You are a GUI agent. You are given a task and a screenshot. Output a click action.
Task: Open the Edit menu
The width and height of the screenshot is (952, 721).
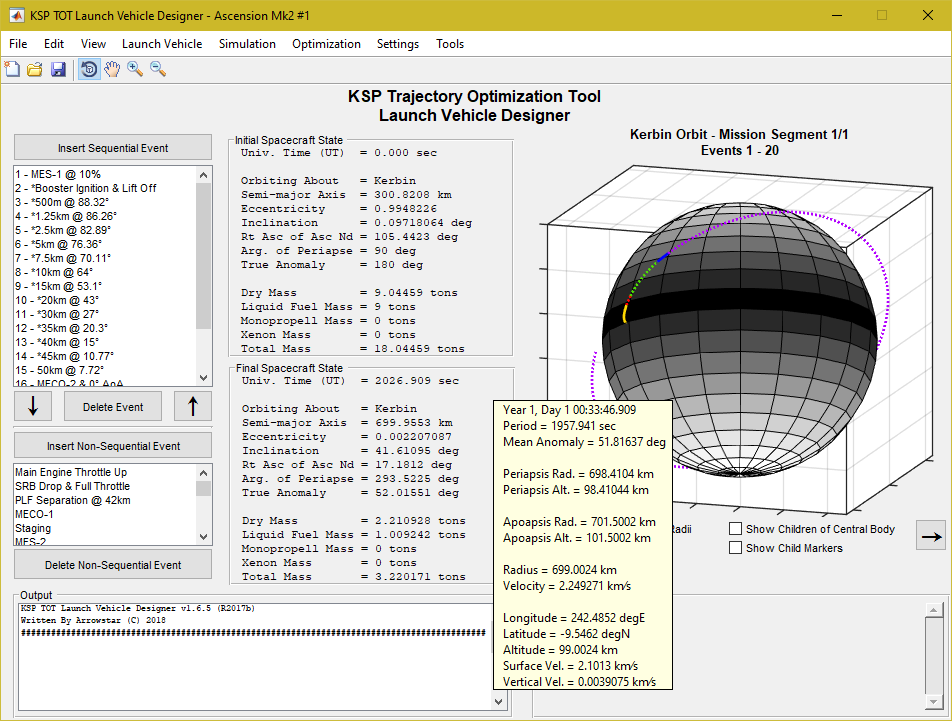pyautogui.click(x=53, y=44)
